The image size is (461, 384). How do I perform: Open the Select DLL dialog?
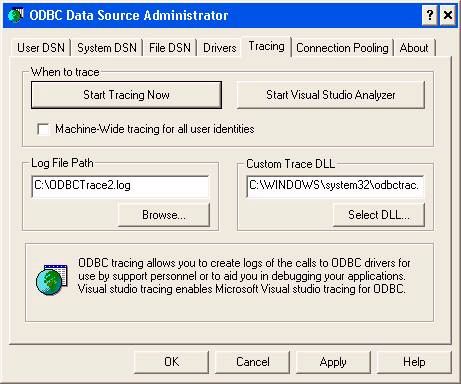coord(379,215)
